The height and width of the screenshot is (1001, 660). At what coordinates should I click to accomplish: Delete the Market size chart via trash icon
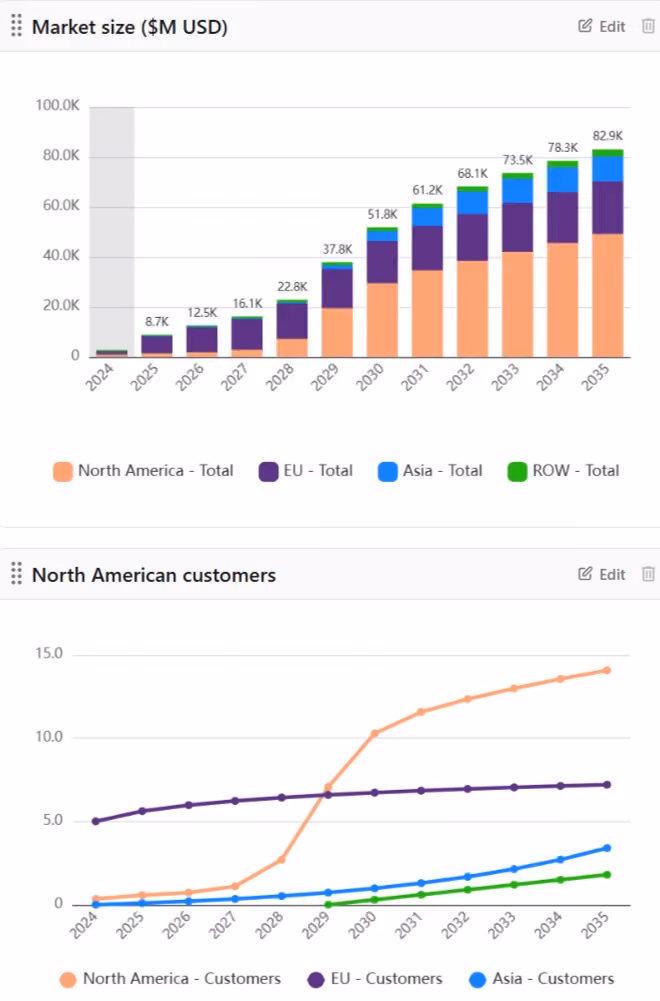tap(648, 26)
